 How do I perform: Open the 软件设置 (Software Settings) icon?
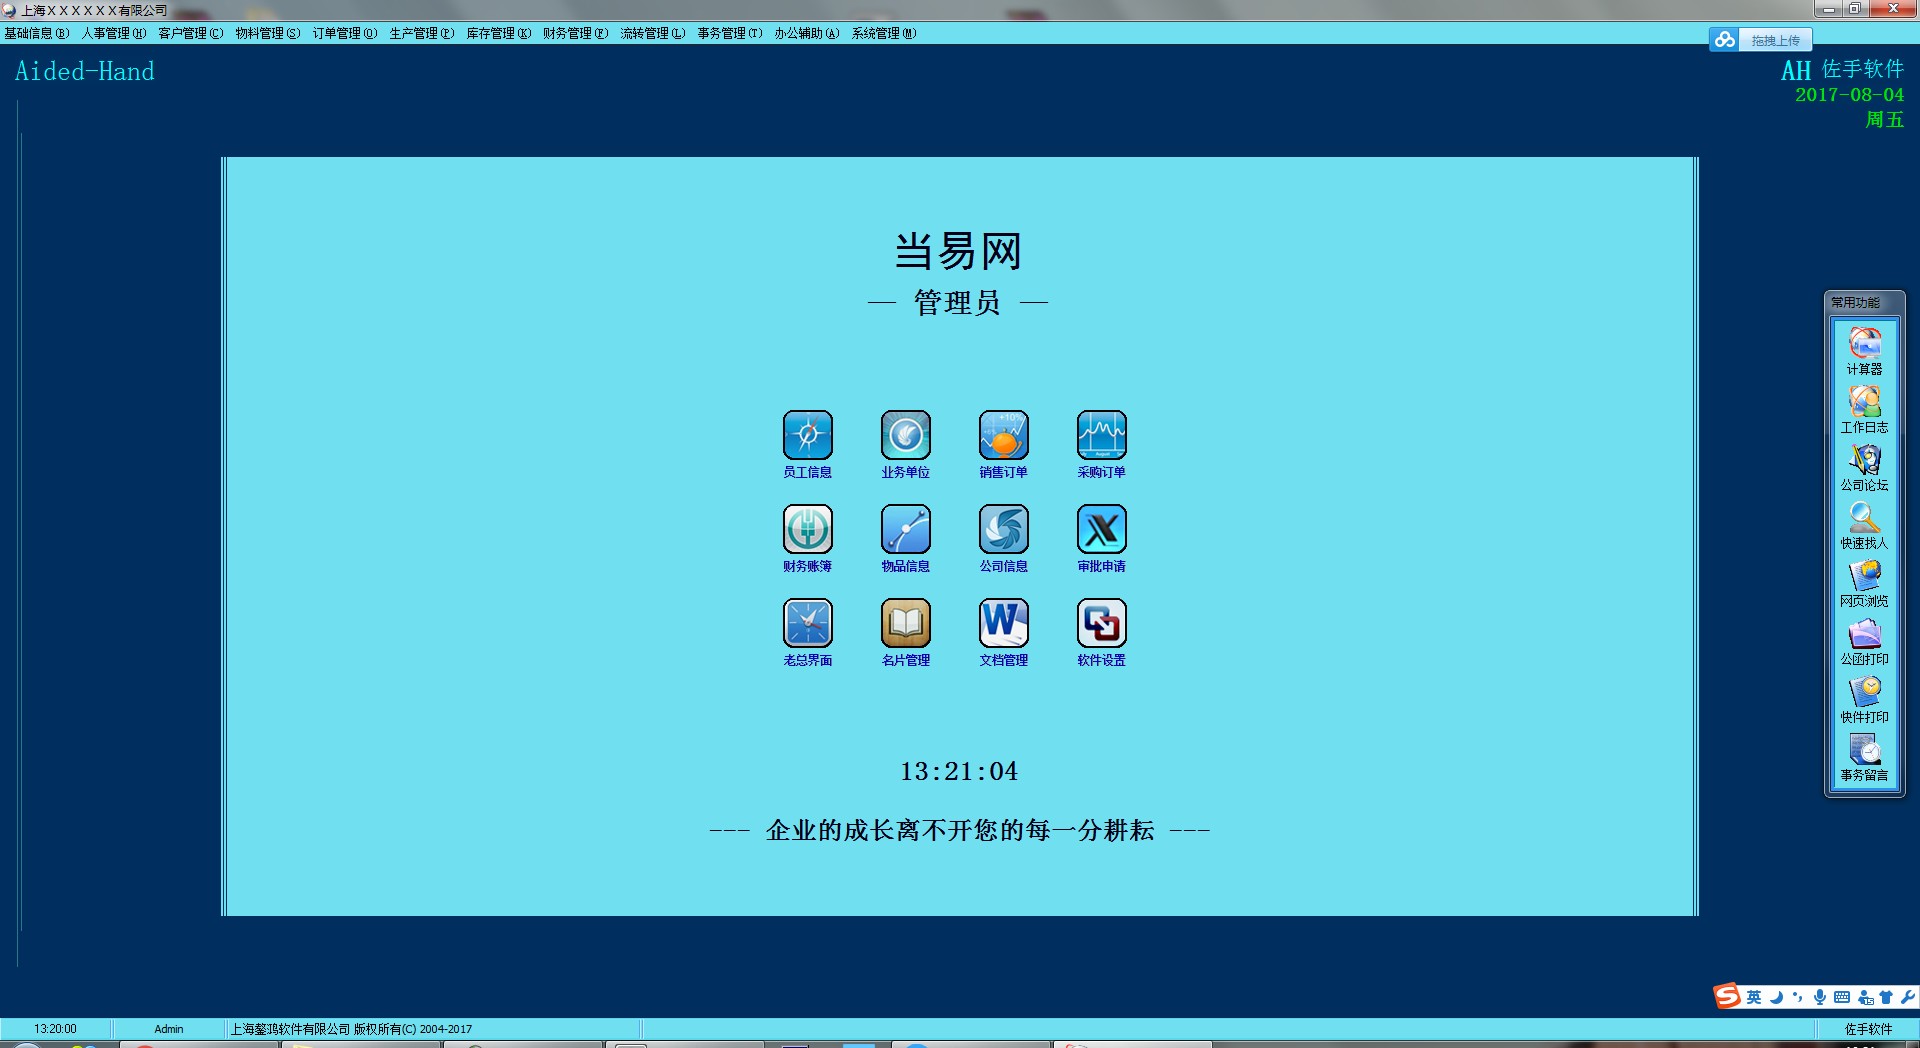pyautogui.click(x=1100, y=622)
